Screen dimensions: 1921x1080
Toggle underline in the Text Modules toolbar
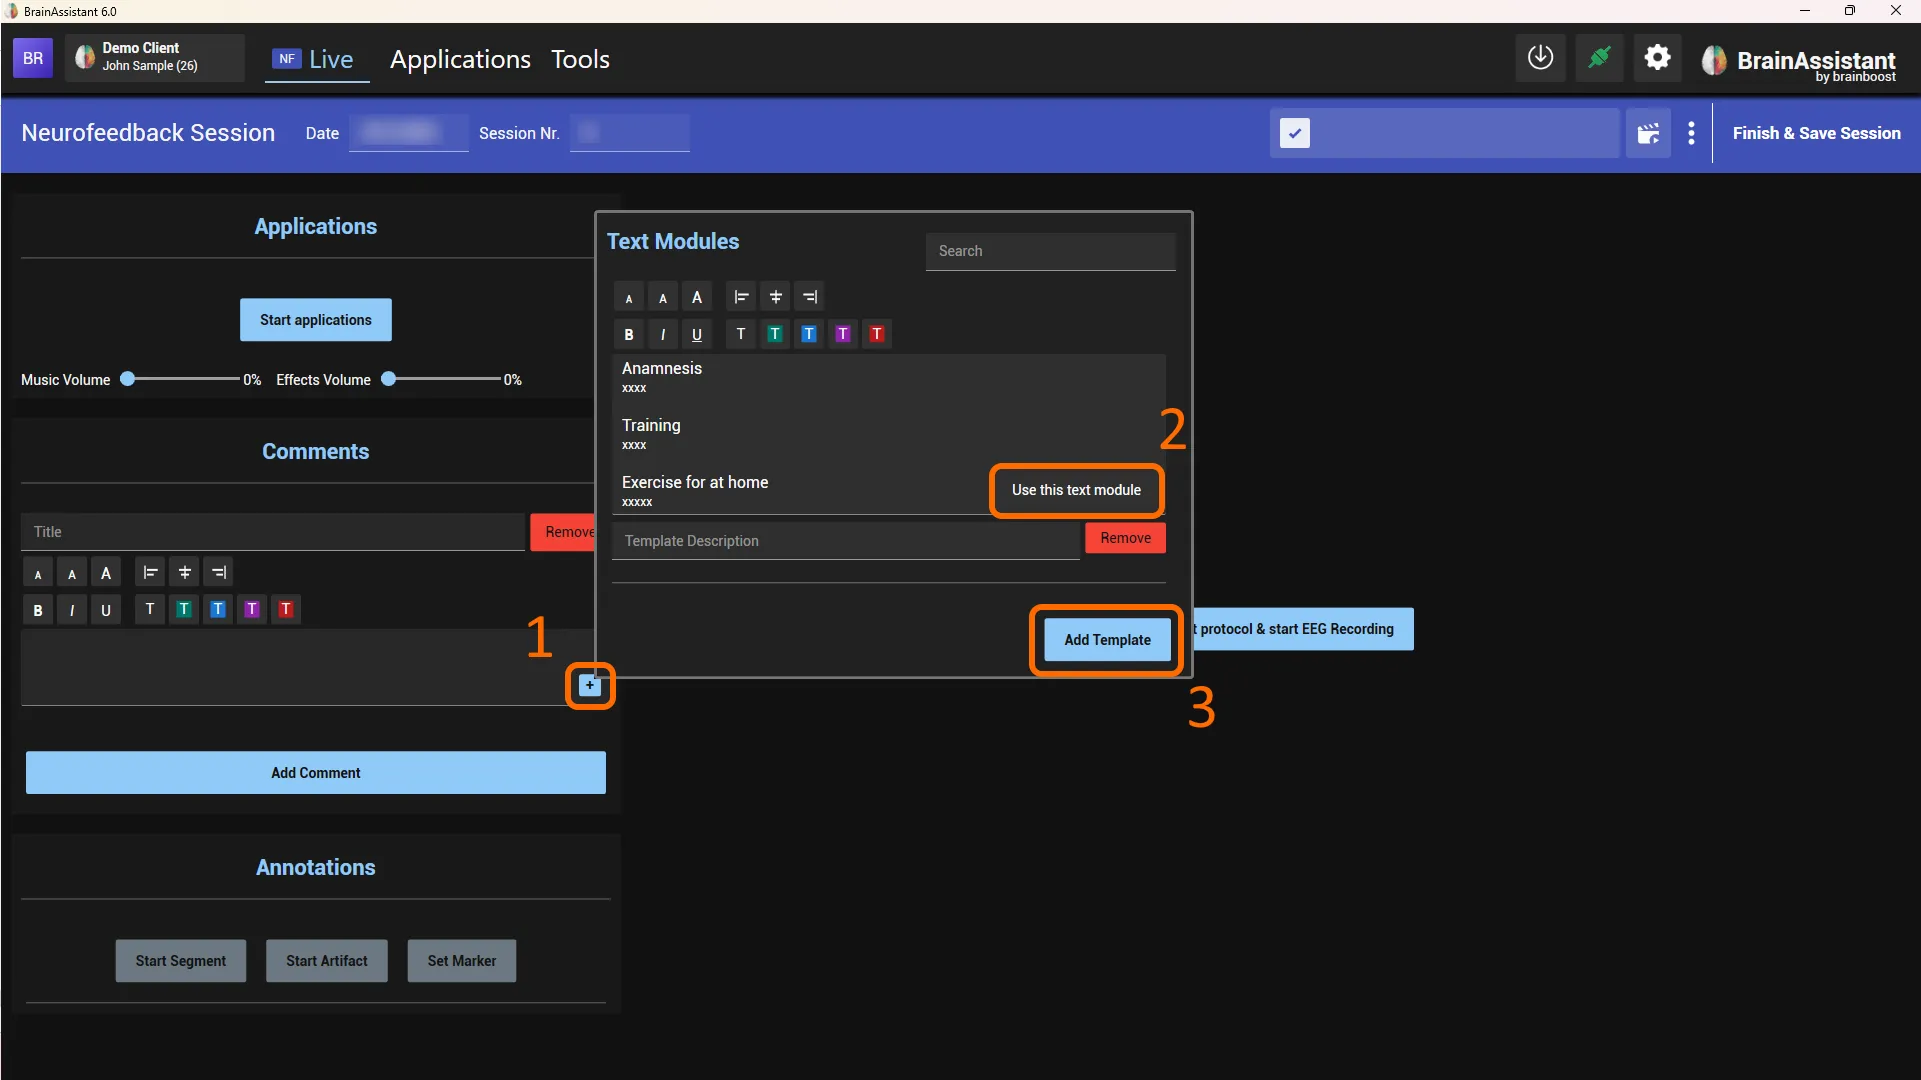[697, 334]
